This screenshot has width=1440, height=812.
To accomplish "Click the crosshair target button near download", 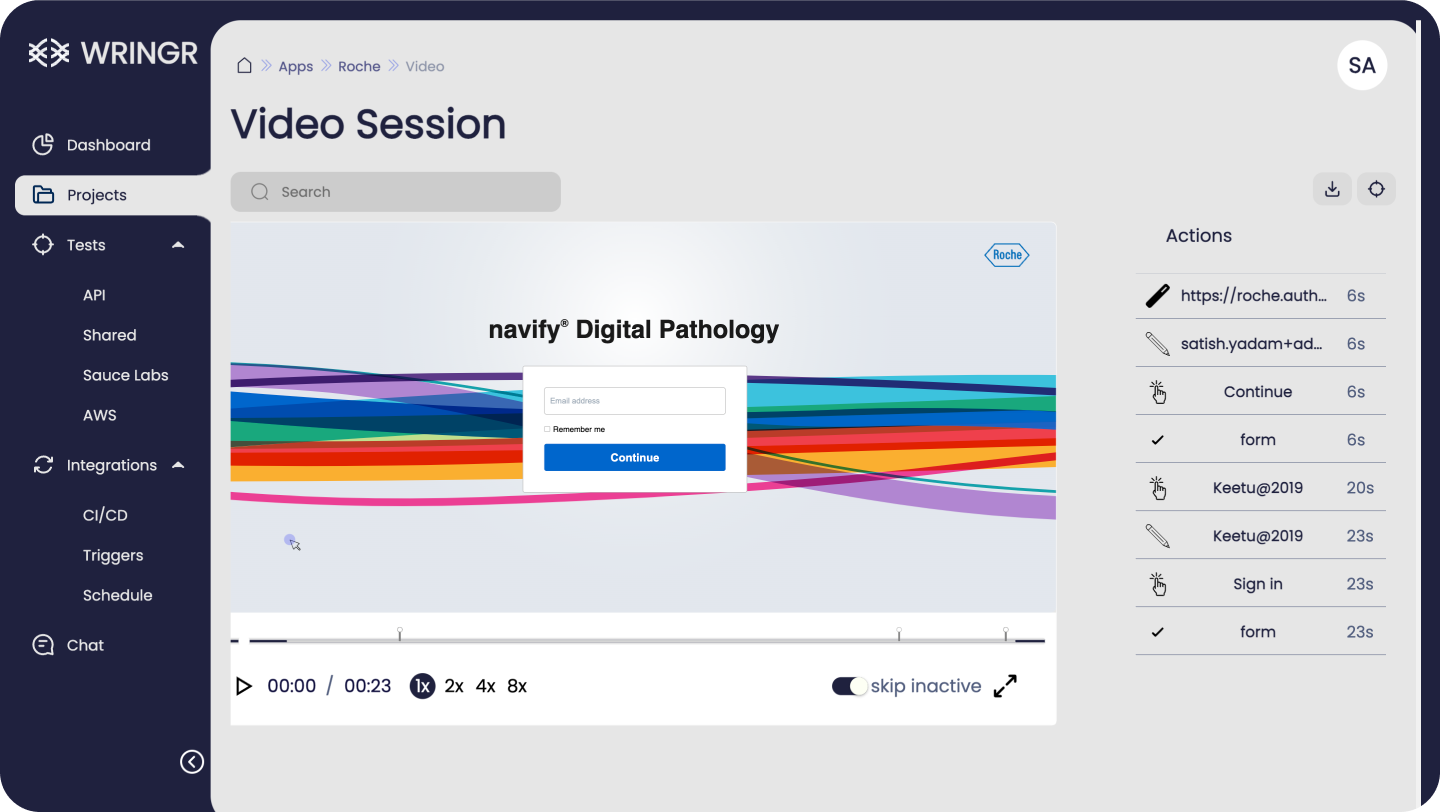I will 1376,189.
